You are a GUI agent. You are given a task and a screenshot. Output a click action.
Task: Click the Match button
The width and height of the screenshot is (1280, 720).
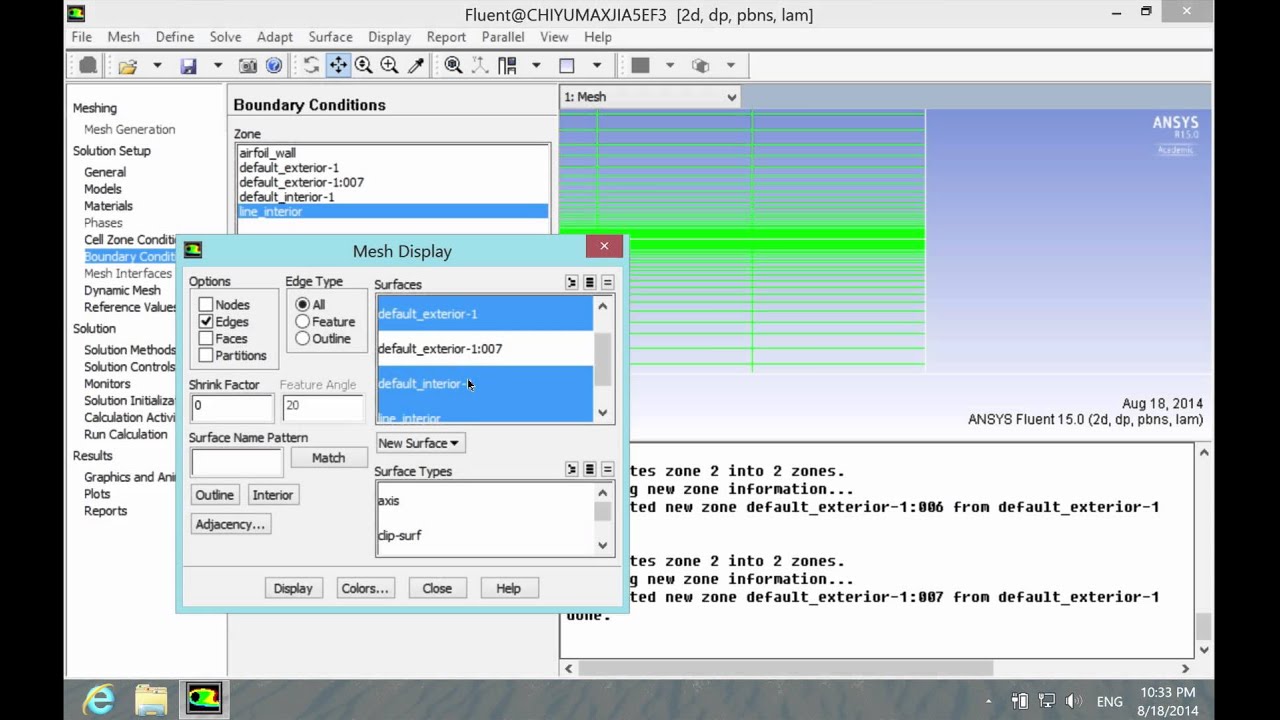(x=328, y=458)
